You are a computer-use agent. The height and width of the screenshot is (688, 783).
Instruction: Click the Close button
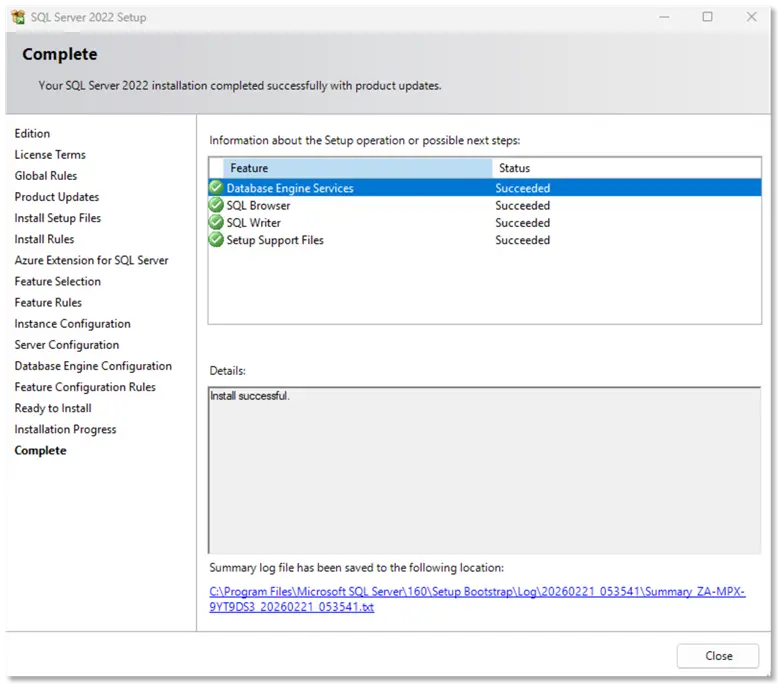coord(718,656)
